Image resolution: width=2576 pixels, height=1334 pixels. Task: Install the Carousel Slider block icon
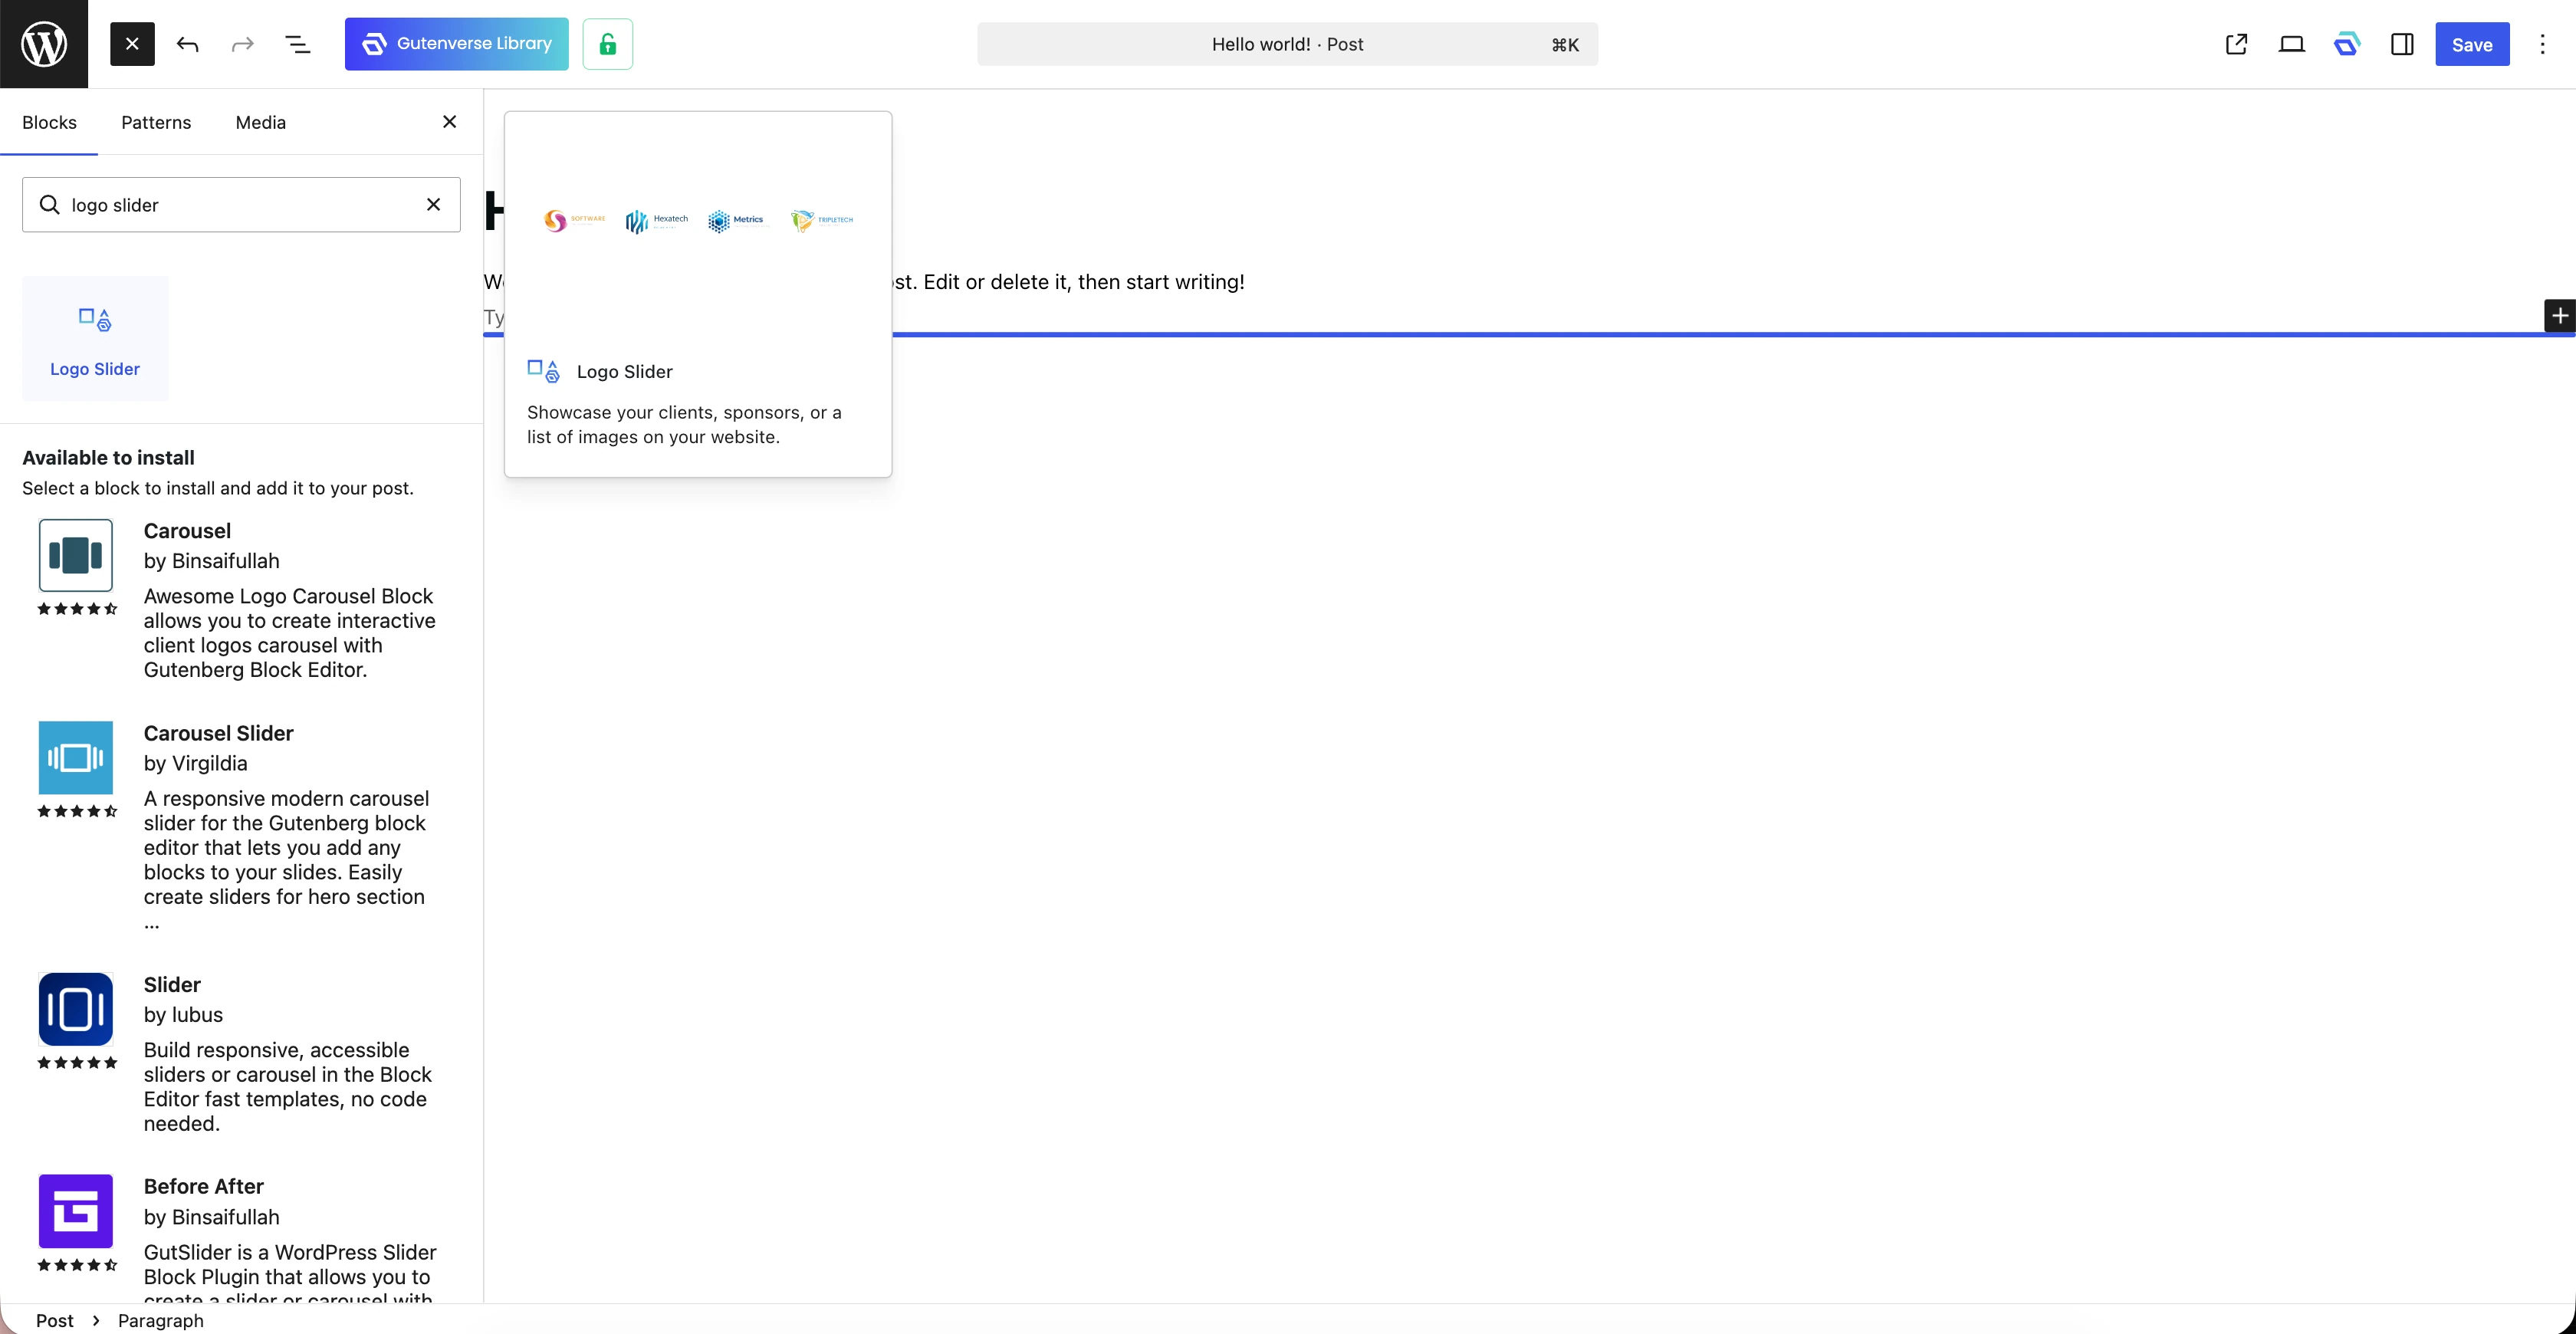76,757
